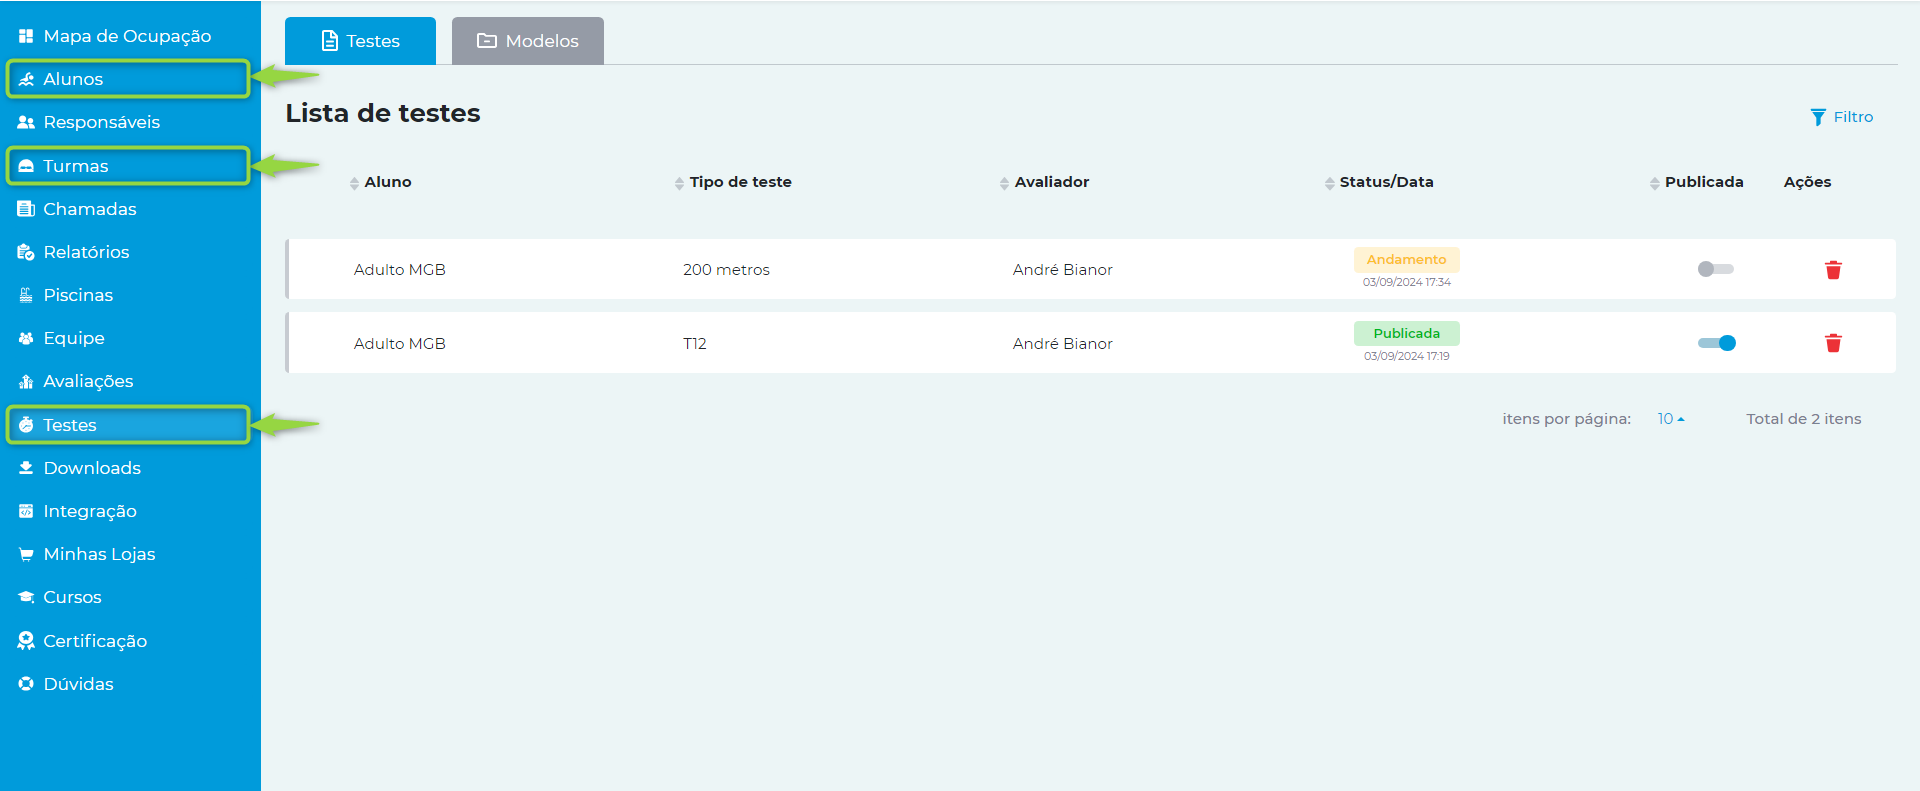Viewport: 1920px width, 791px height.
Task: Sort table by Aluno column
Action: click(380, 182)
